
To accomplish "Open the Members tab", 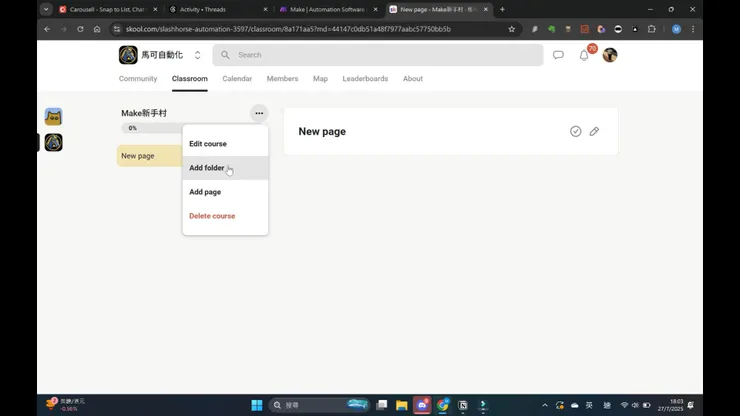I will pos(282,79).
